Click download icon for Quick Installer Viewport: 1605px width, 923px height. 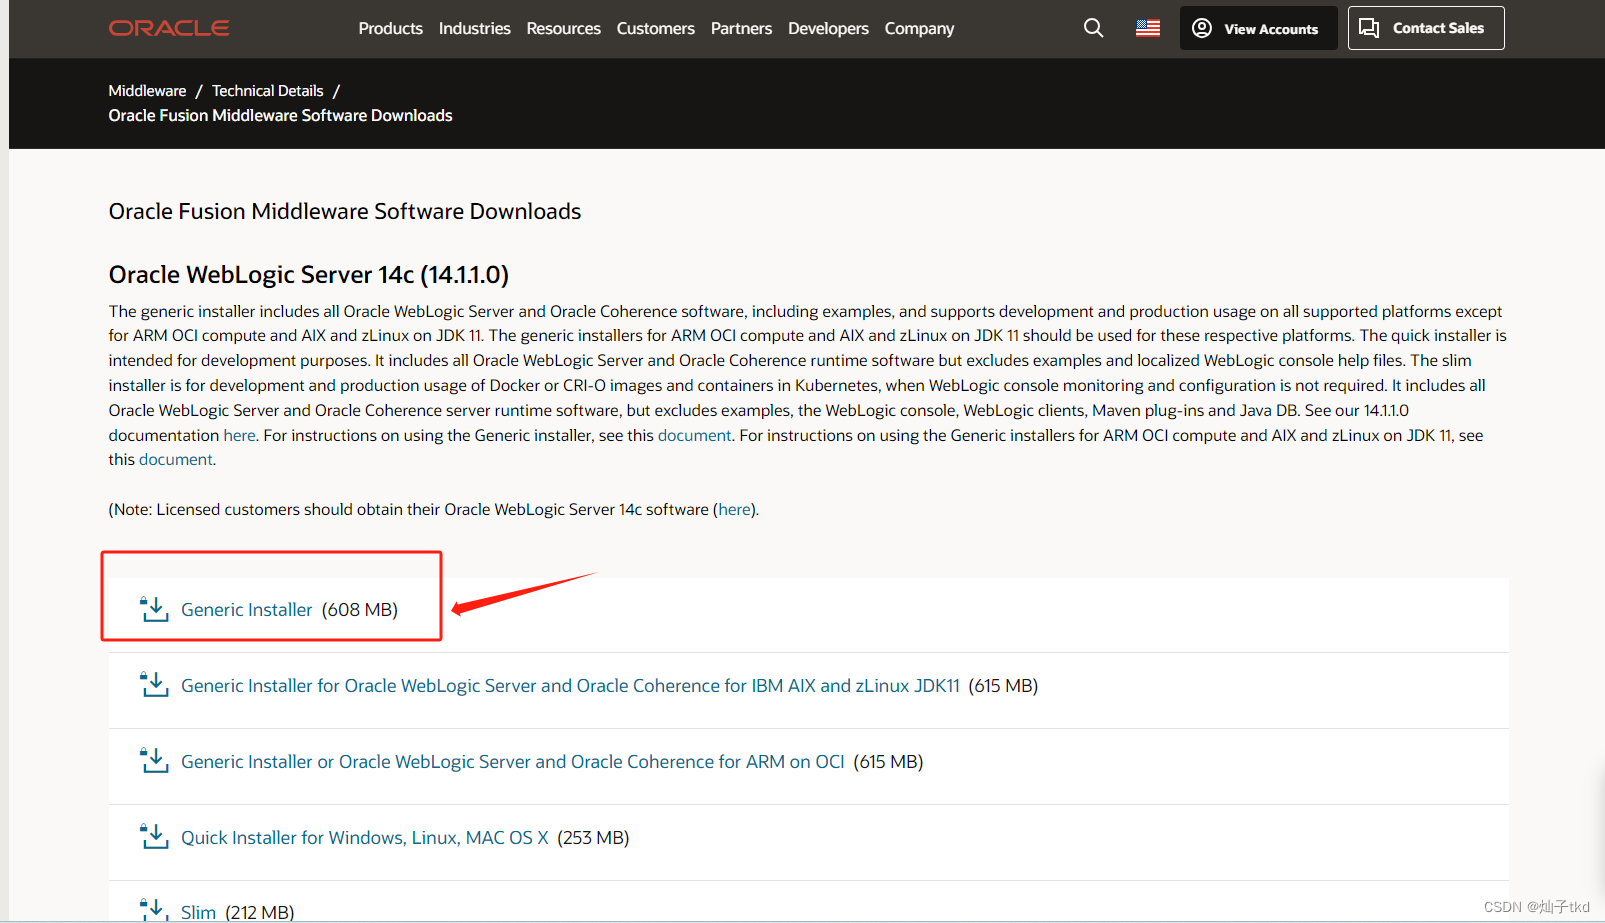[154, 837]
